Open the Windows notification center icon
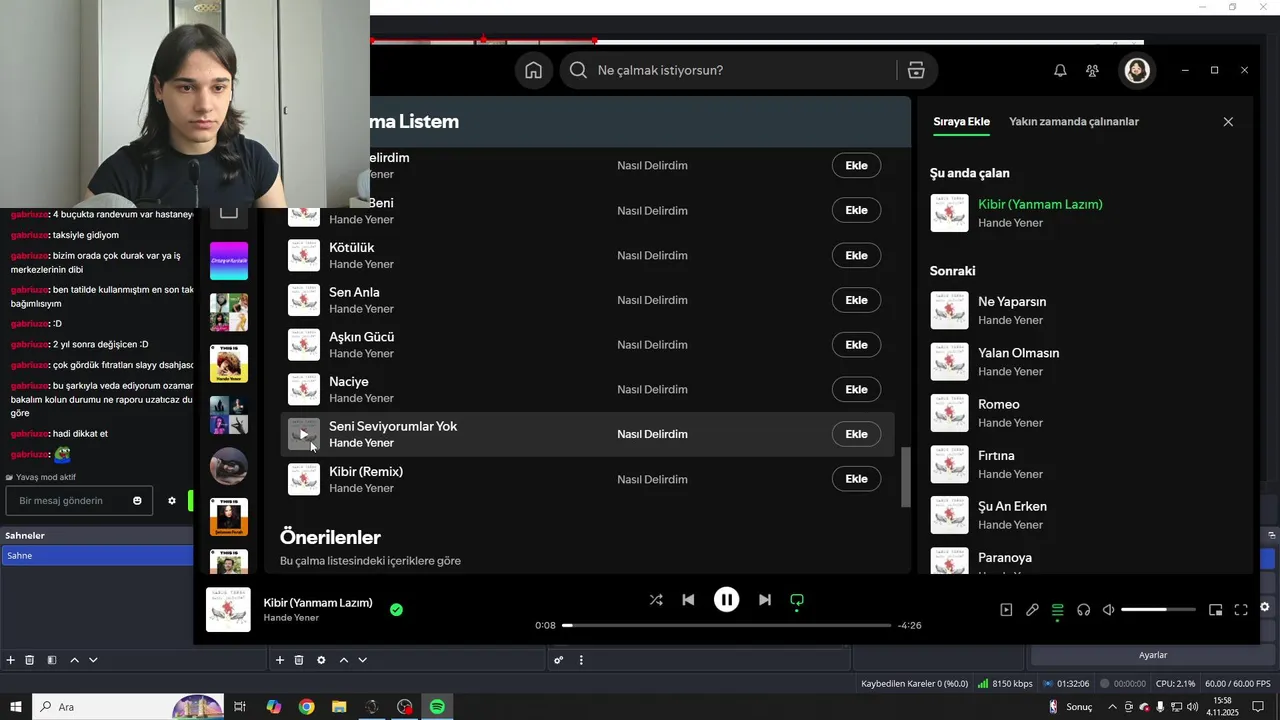The image size is (1280, 720). (1258, 707)
